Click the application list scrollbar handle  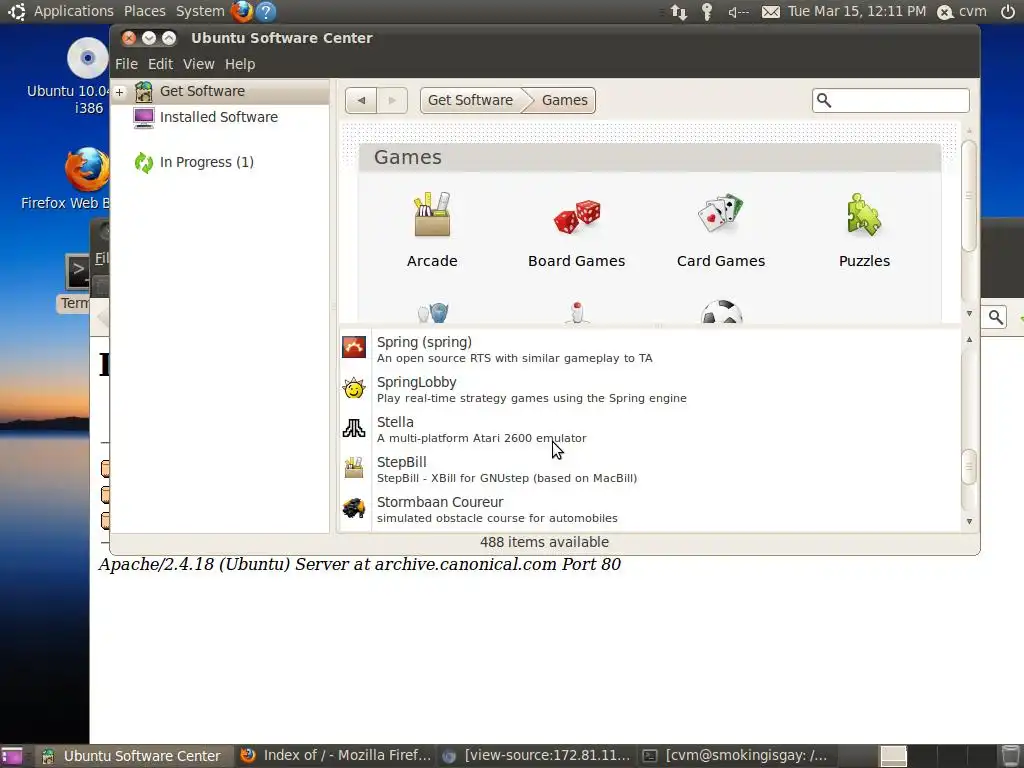pos(969,466)
